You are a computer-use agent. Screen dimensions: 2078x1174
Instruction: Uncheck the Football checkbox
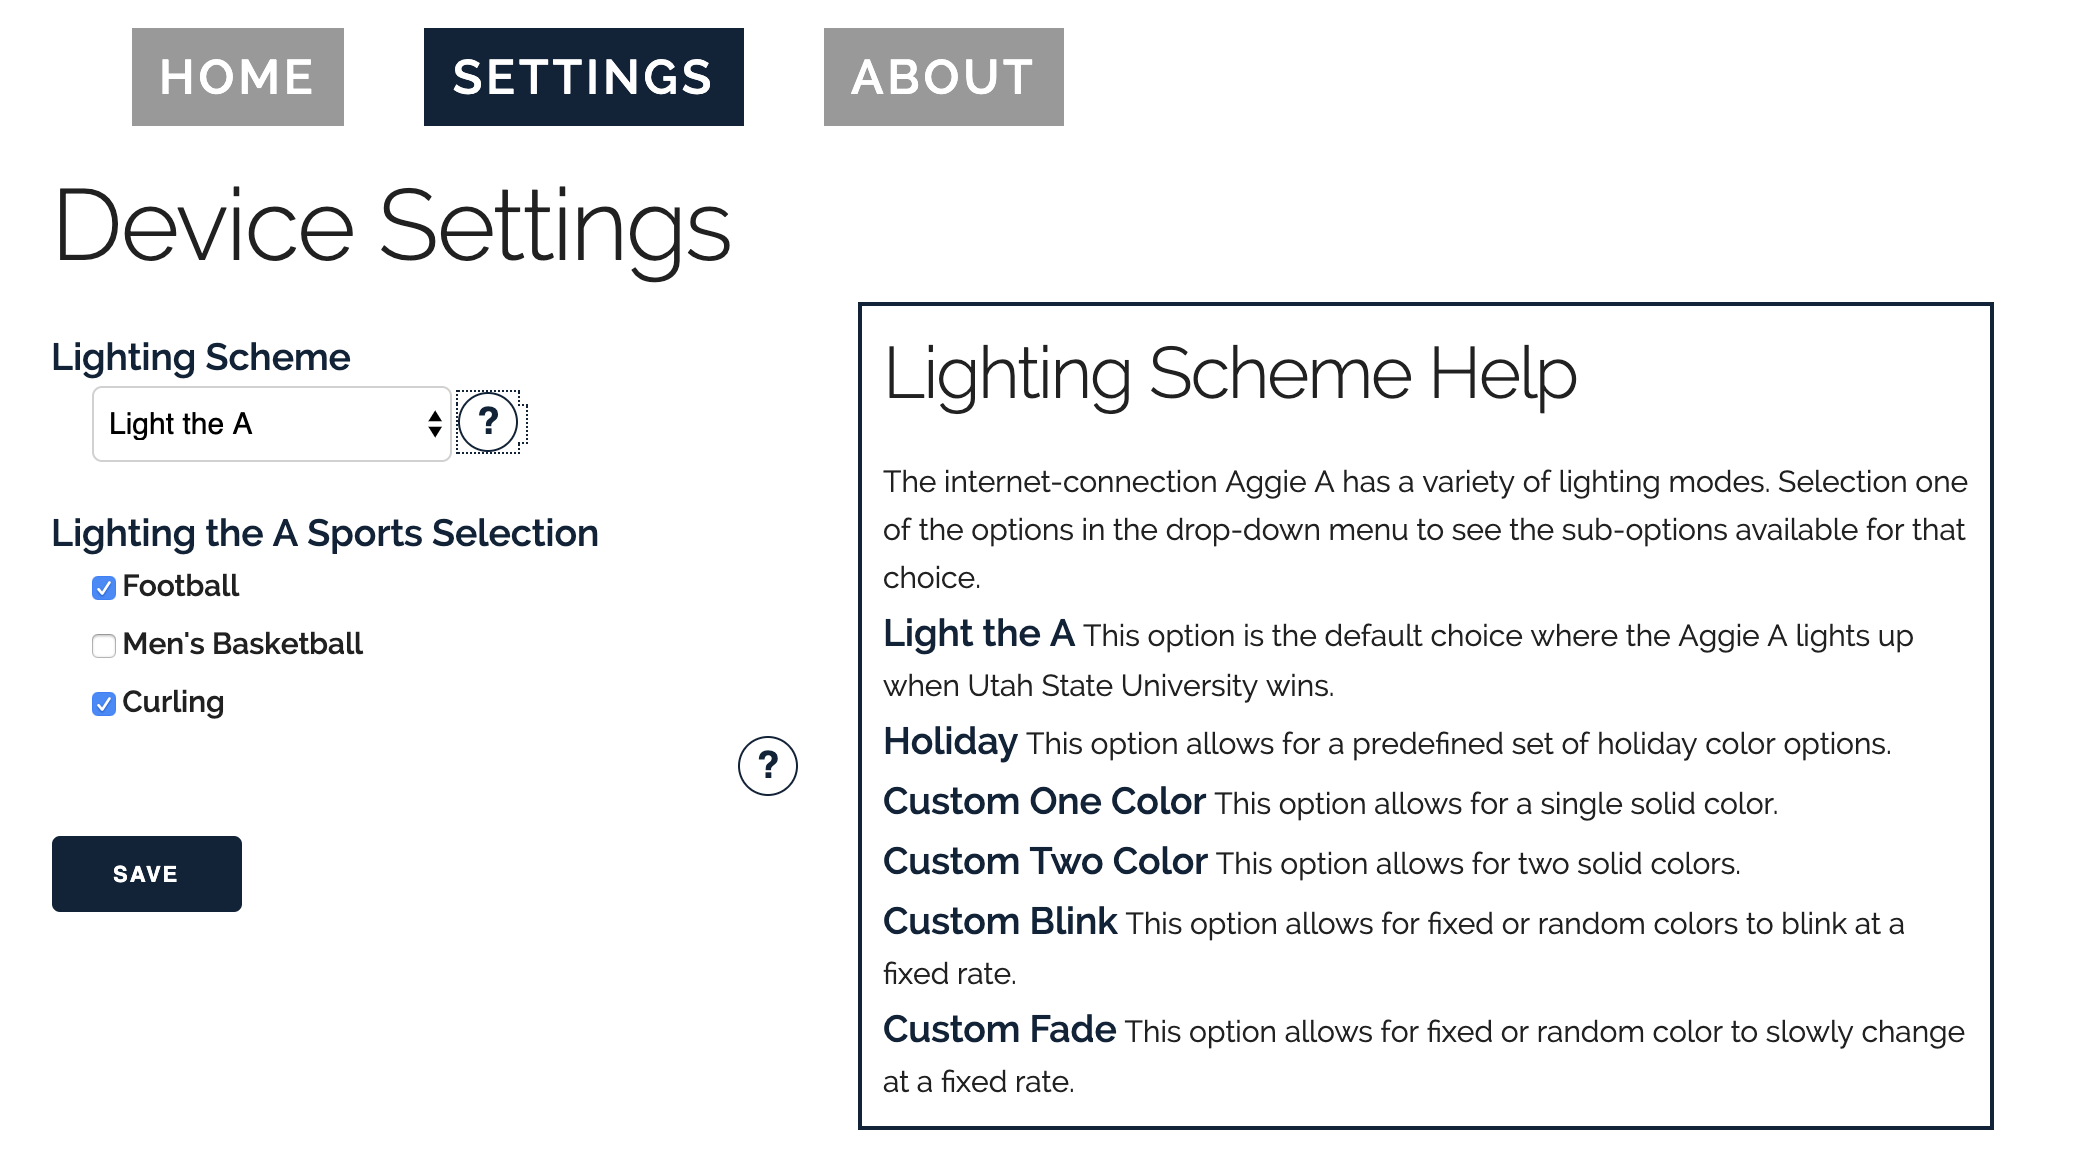pyautogui.click(x=104, y=588)
